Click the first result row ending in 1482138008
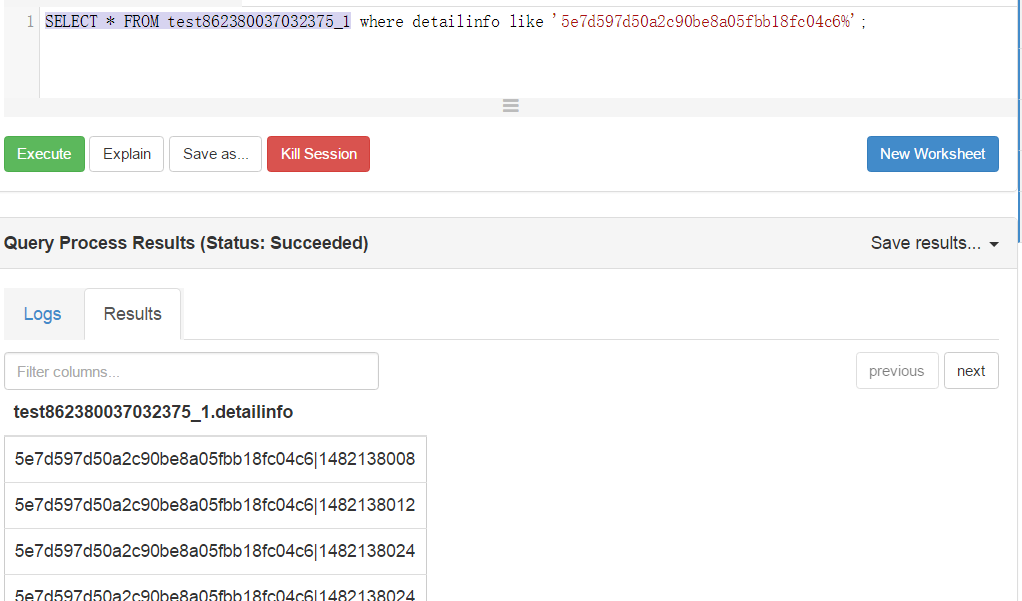Image resolution: width=1022 pixels, height=601 pixels. (x=214, y=458)
